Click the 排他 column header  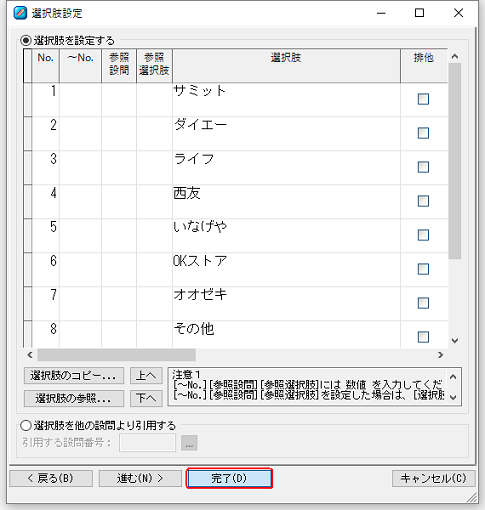424,66
